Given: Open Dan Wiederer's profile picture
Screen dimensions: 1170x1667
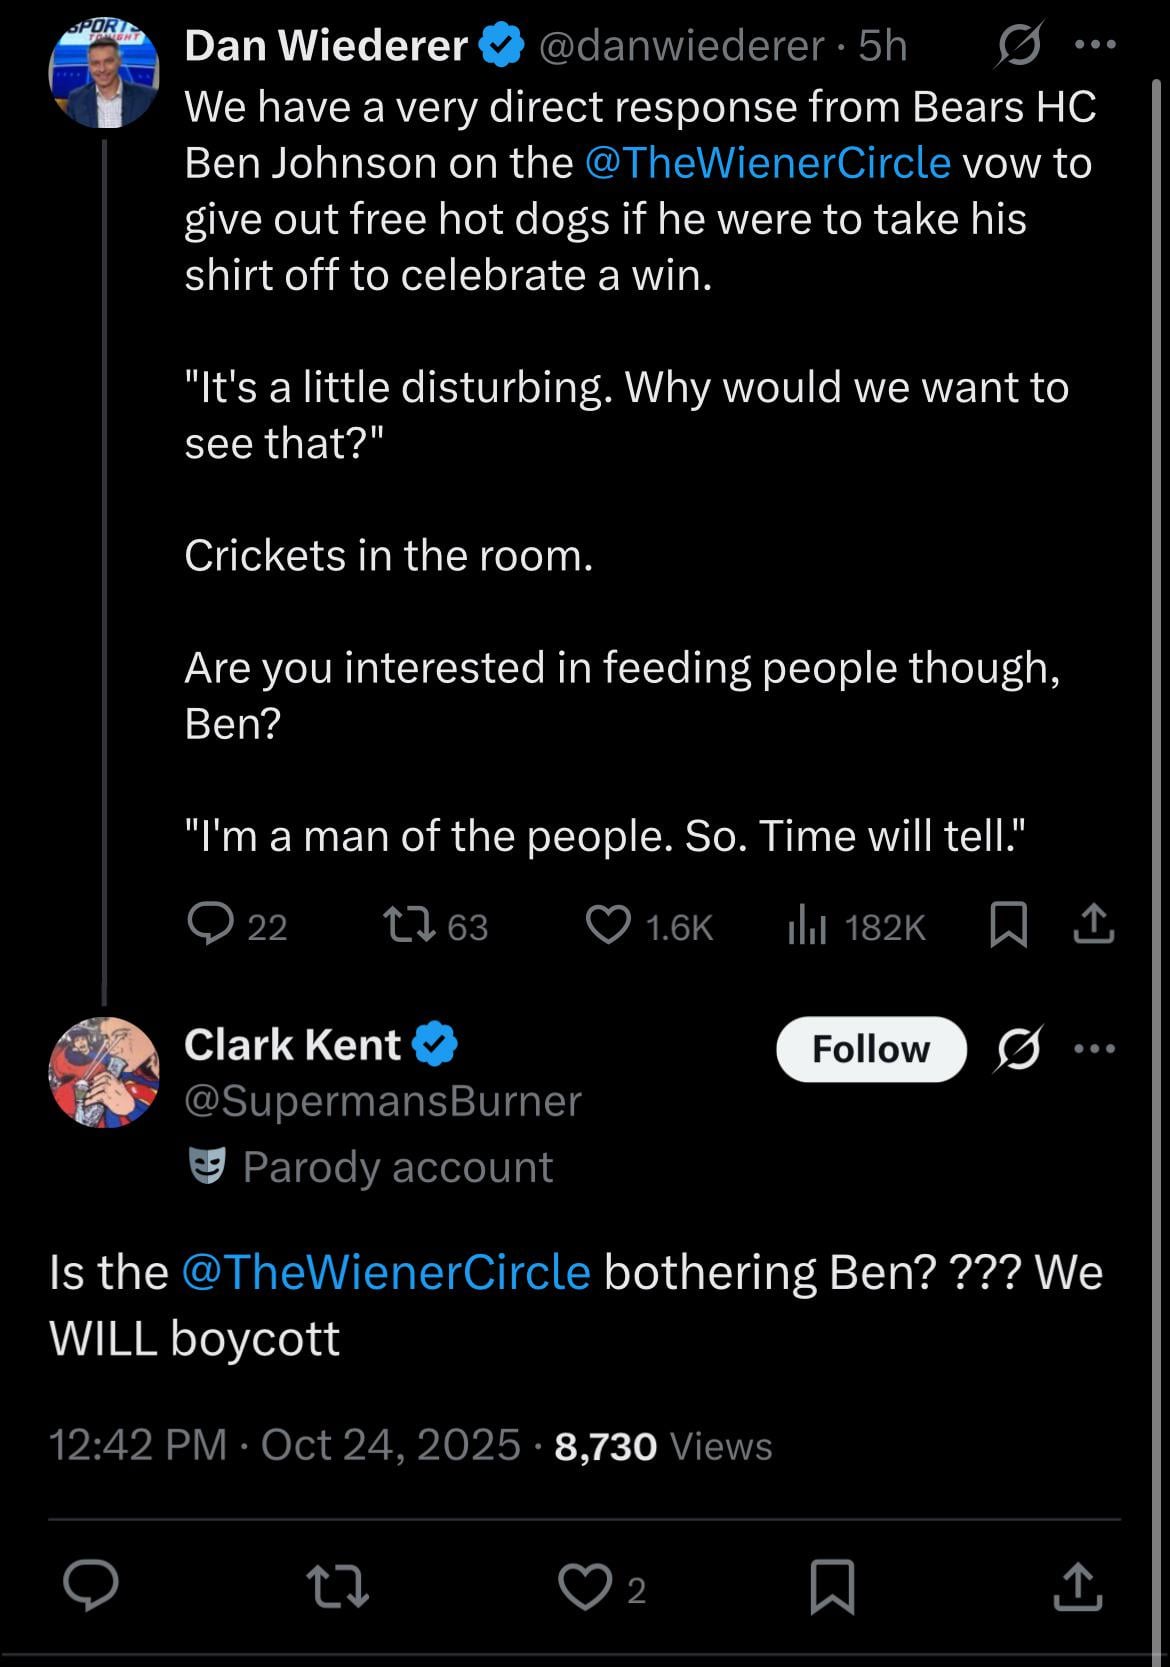Looking at the screenshot, I should 104,73.
